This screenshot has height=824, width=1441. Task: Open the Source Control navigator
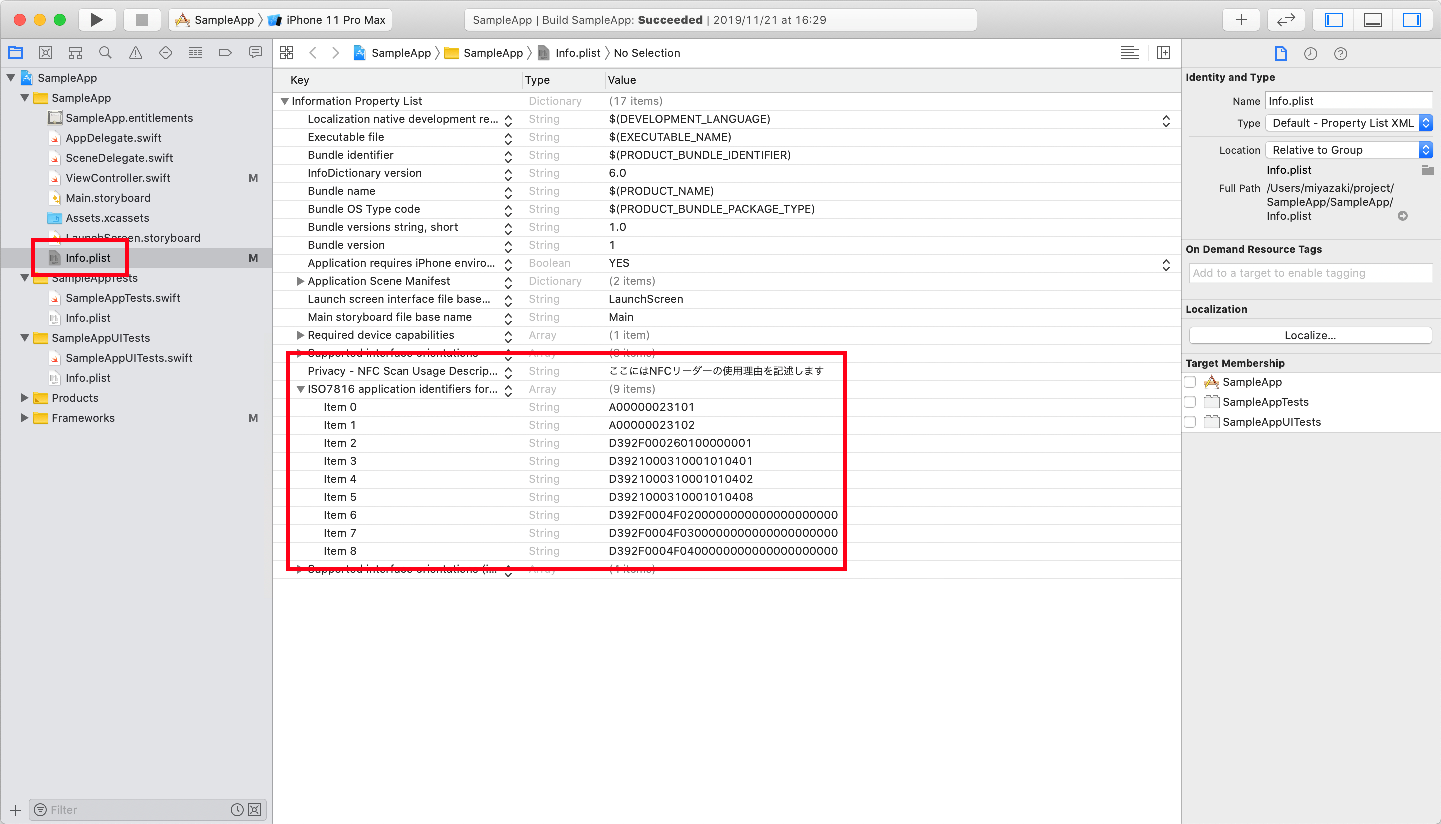coord(45,52)
